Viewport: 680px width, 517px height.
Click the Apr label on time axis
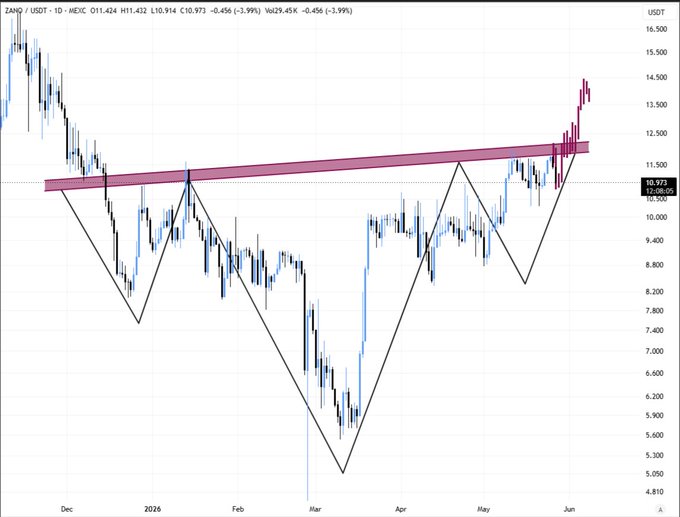point(401,509)
